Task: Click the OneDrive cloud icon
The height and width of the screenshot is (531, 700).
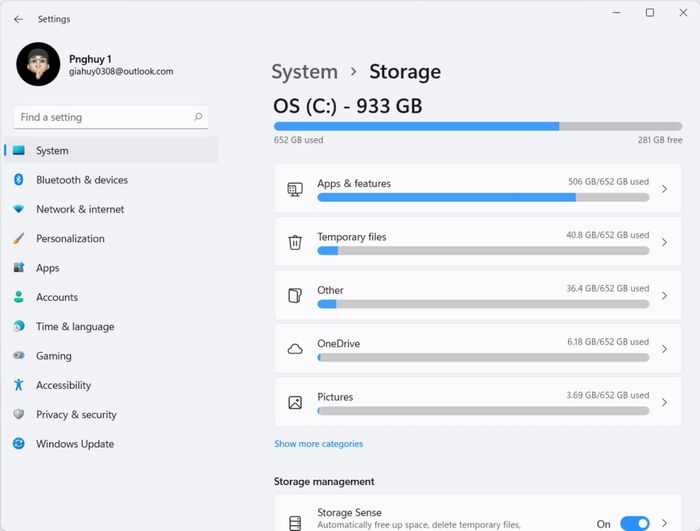Action: coord(295,349)
